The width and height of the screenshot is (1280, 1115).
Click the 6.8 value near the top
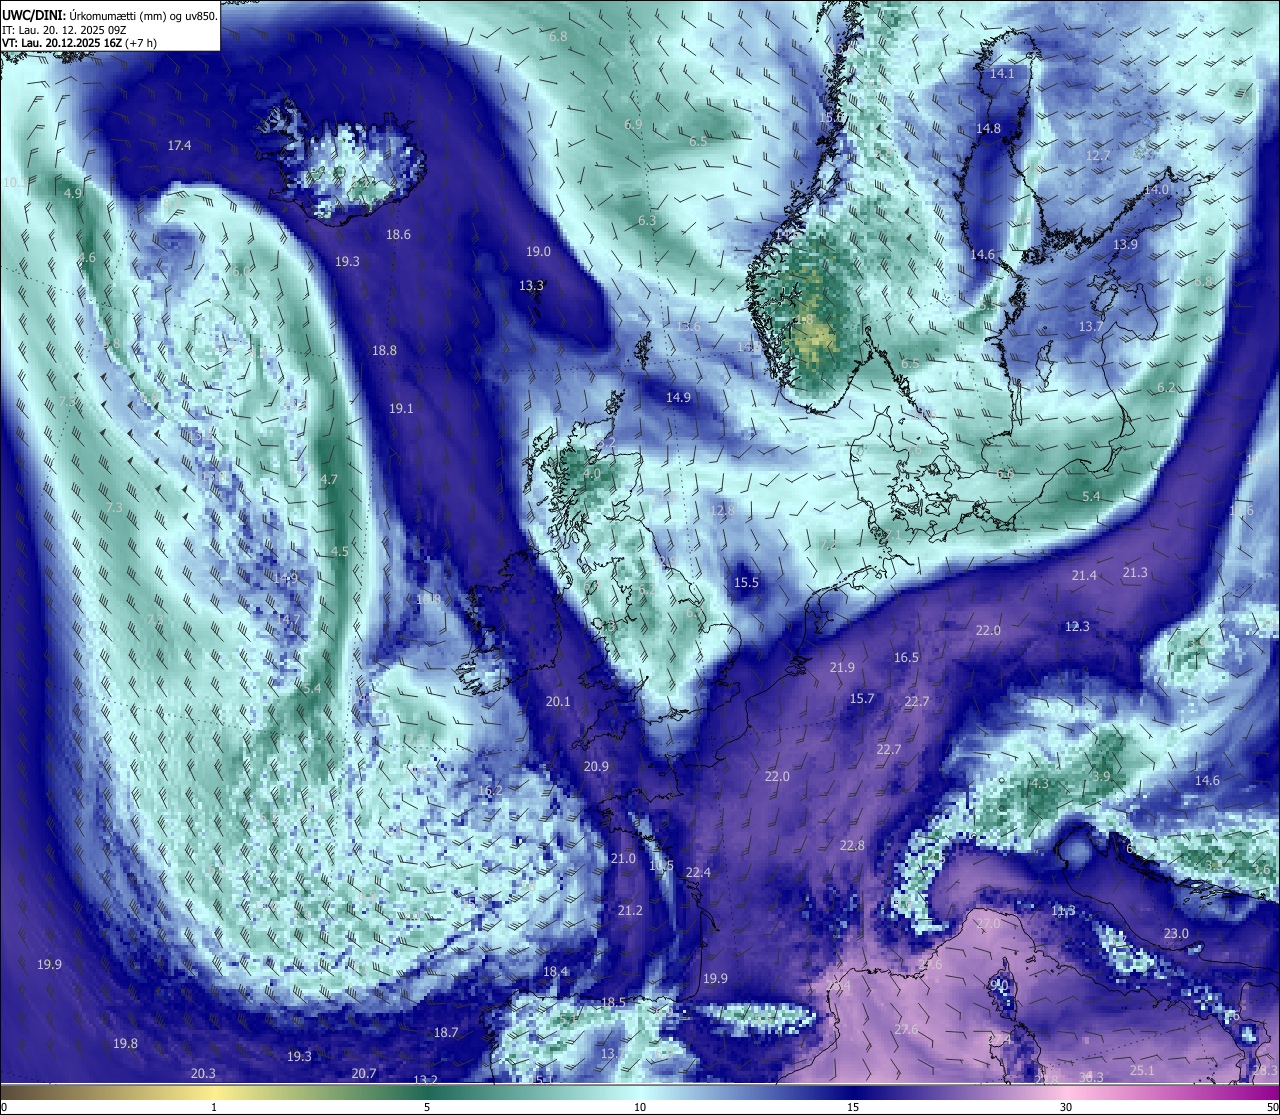pos(558,37)
